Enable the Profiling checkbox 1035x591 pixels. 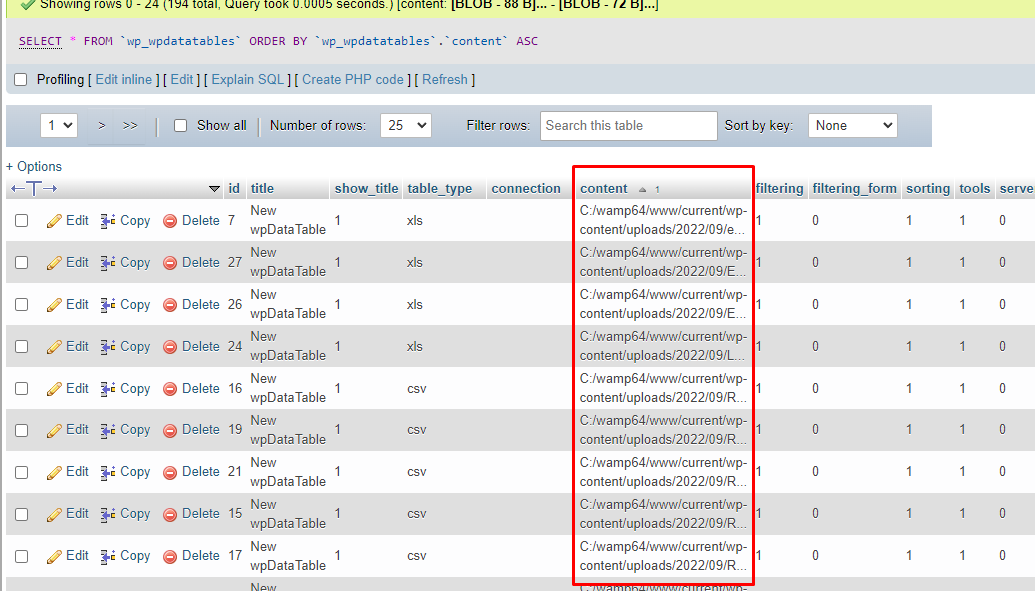coord(21,80)
